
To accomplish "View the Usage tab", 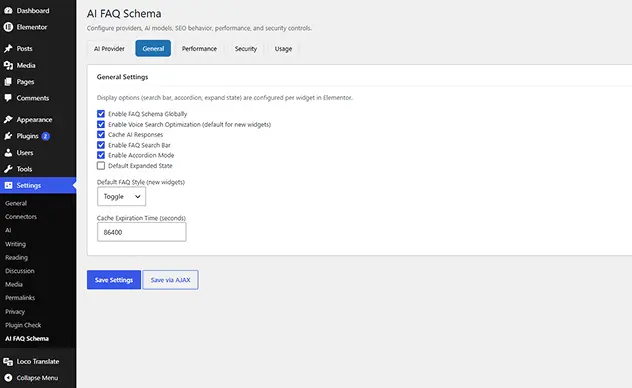I will (x=283, y=49).
